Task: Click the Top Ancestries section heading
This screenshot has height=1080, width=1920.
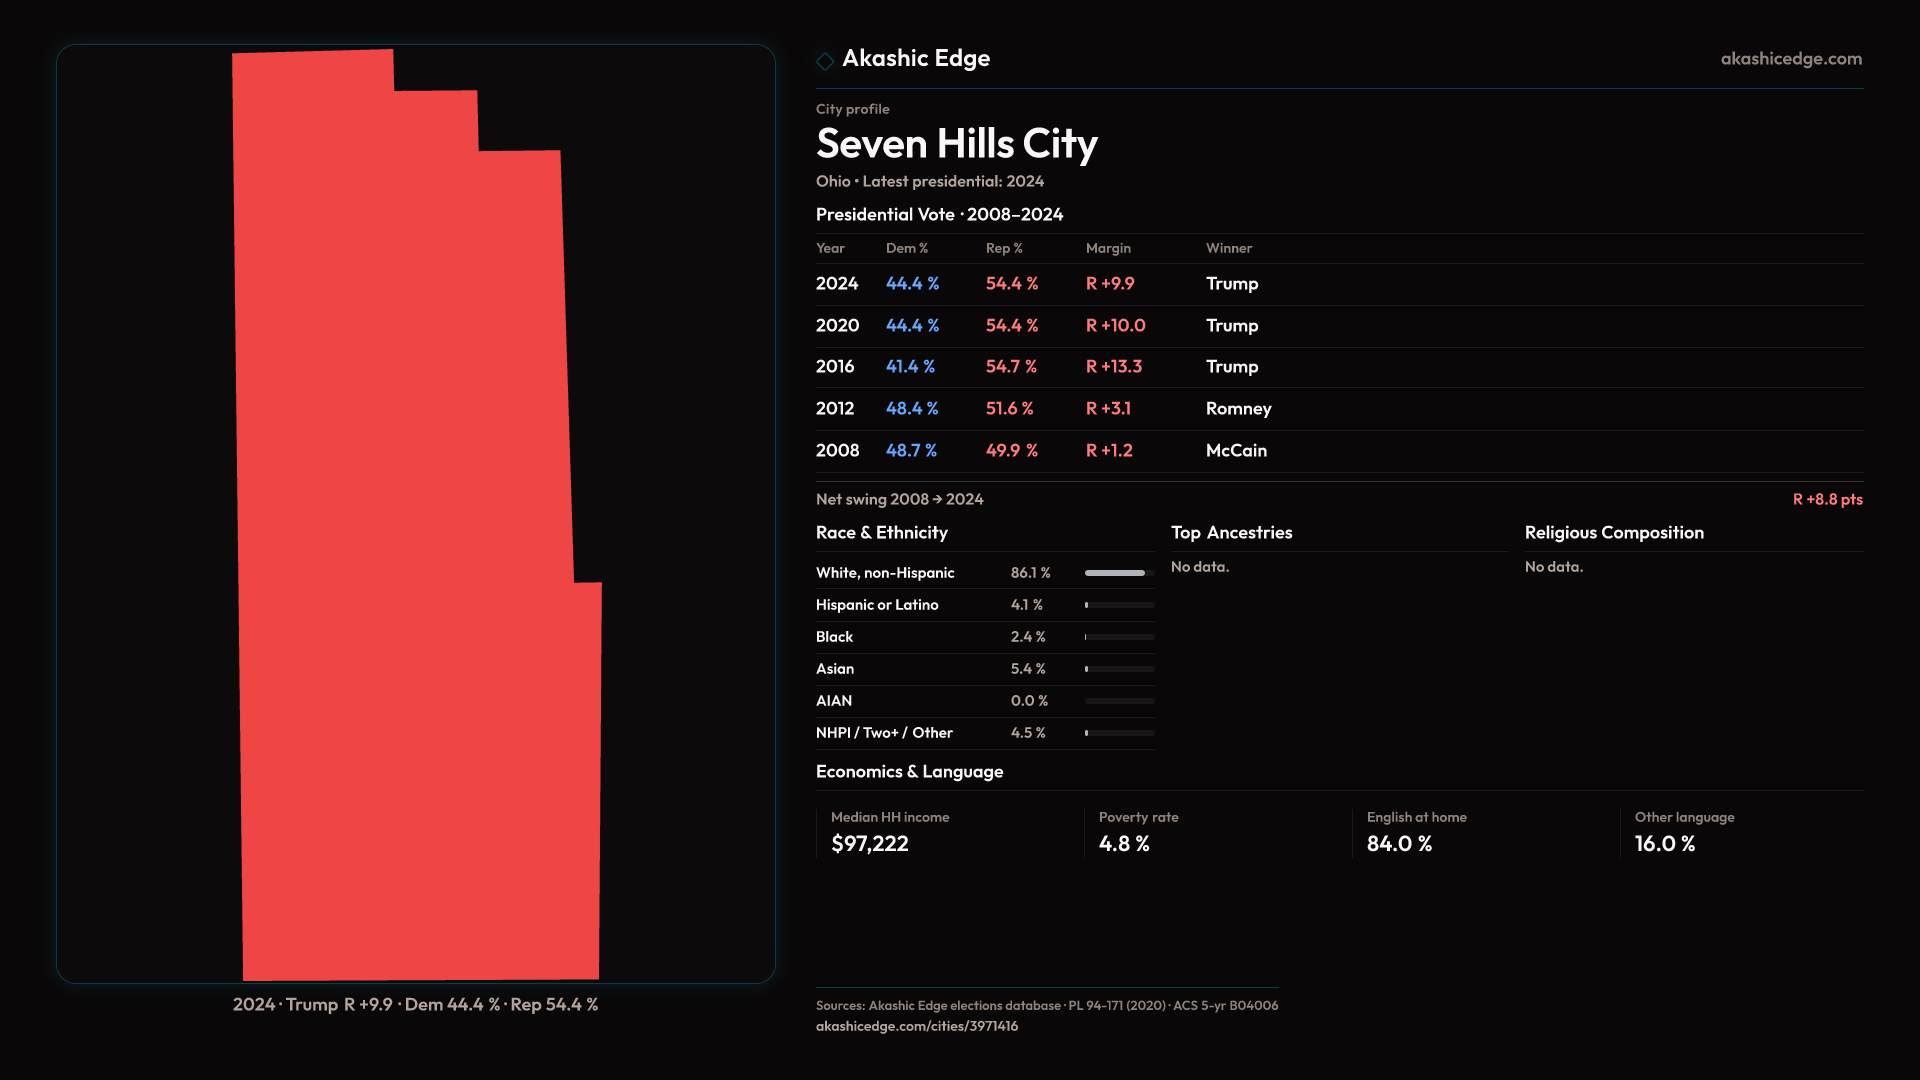Action: click(1231, 533)
